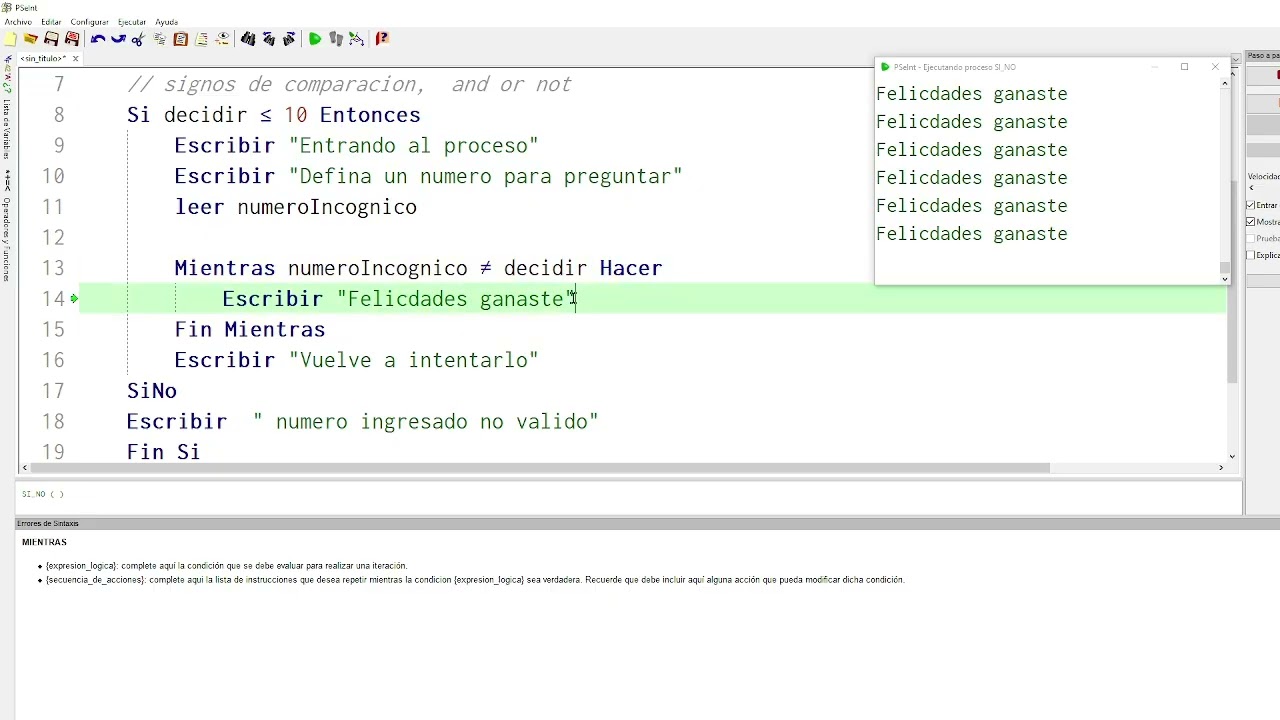
Task: Click the "Vuelve a intentarlo" string on line 16
Action: [414, 360]
